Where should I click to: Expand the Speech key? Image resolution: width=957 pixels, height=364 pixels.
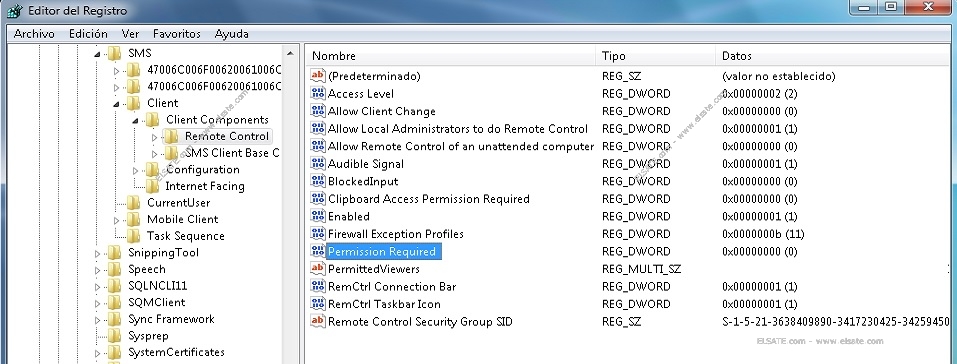(96, 270)
